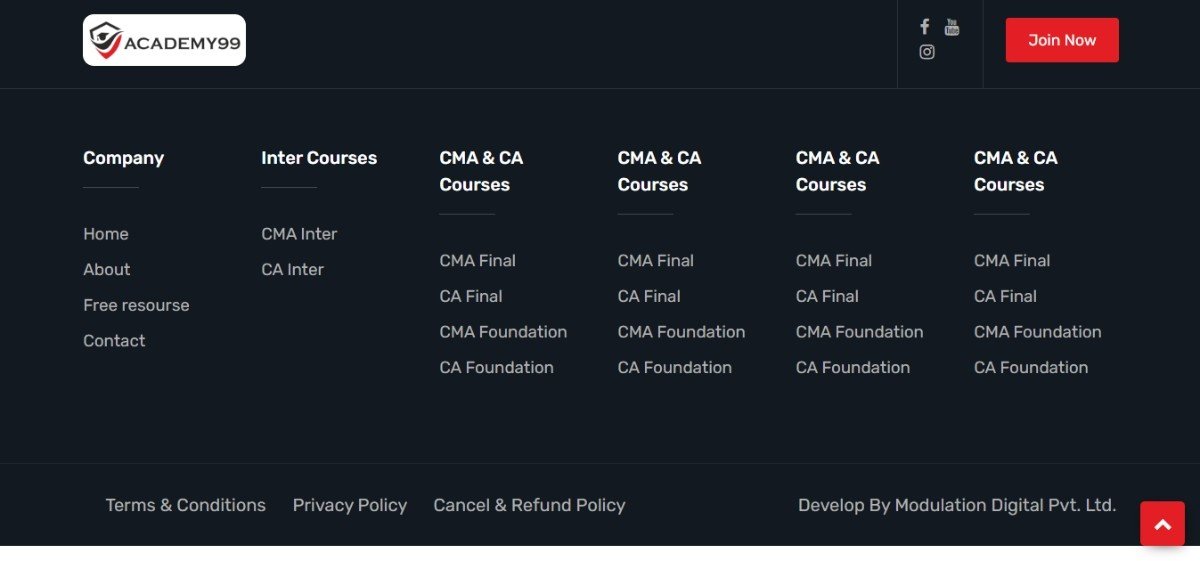Go to the About page link
The height and width of the screenshot is (561, 1200).
[x=107, y=269]
